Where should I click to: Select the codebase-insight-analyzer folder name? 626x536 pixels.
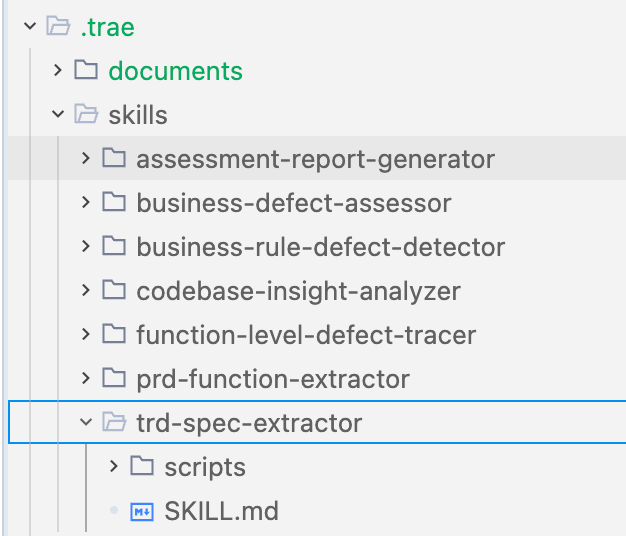coord(299,291)
